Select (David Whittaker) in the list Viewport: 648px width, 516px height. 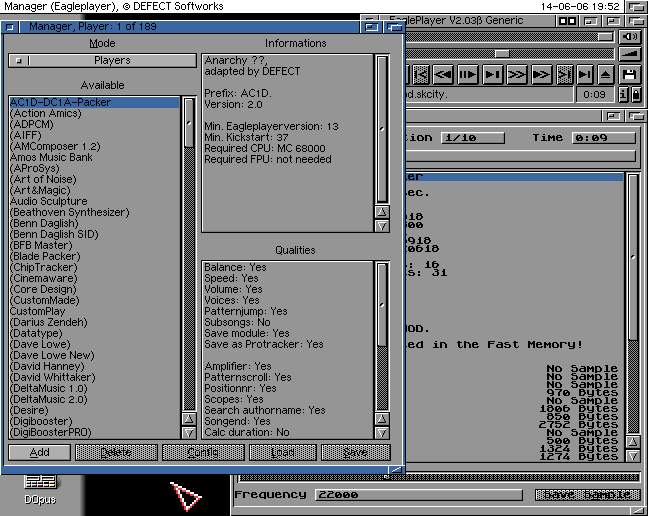pos(94,377)
